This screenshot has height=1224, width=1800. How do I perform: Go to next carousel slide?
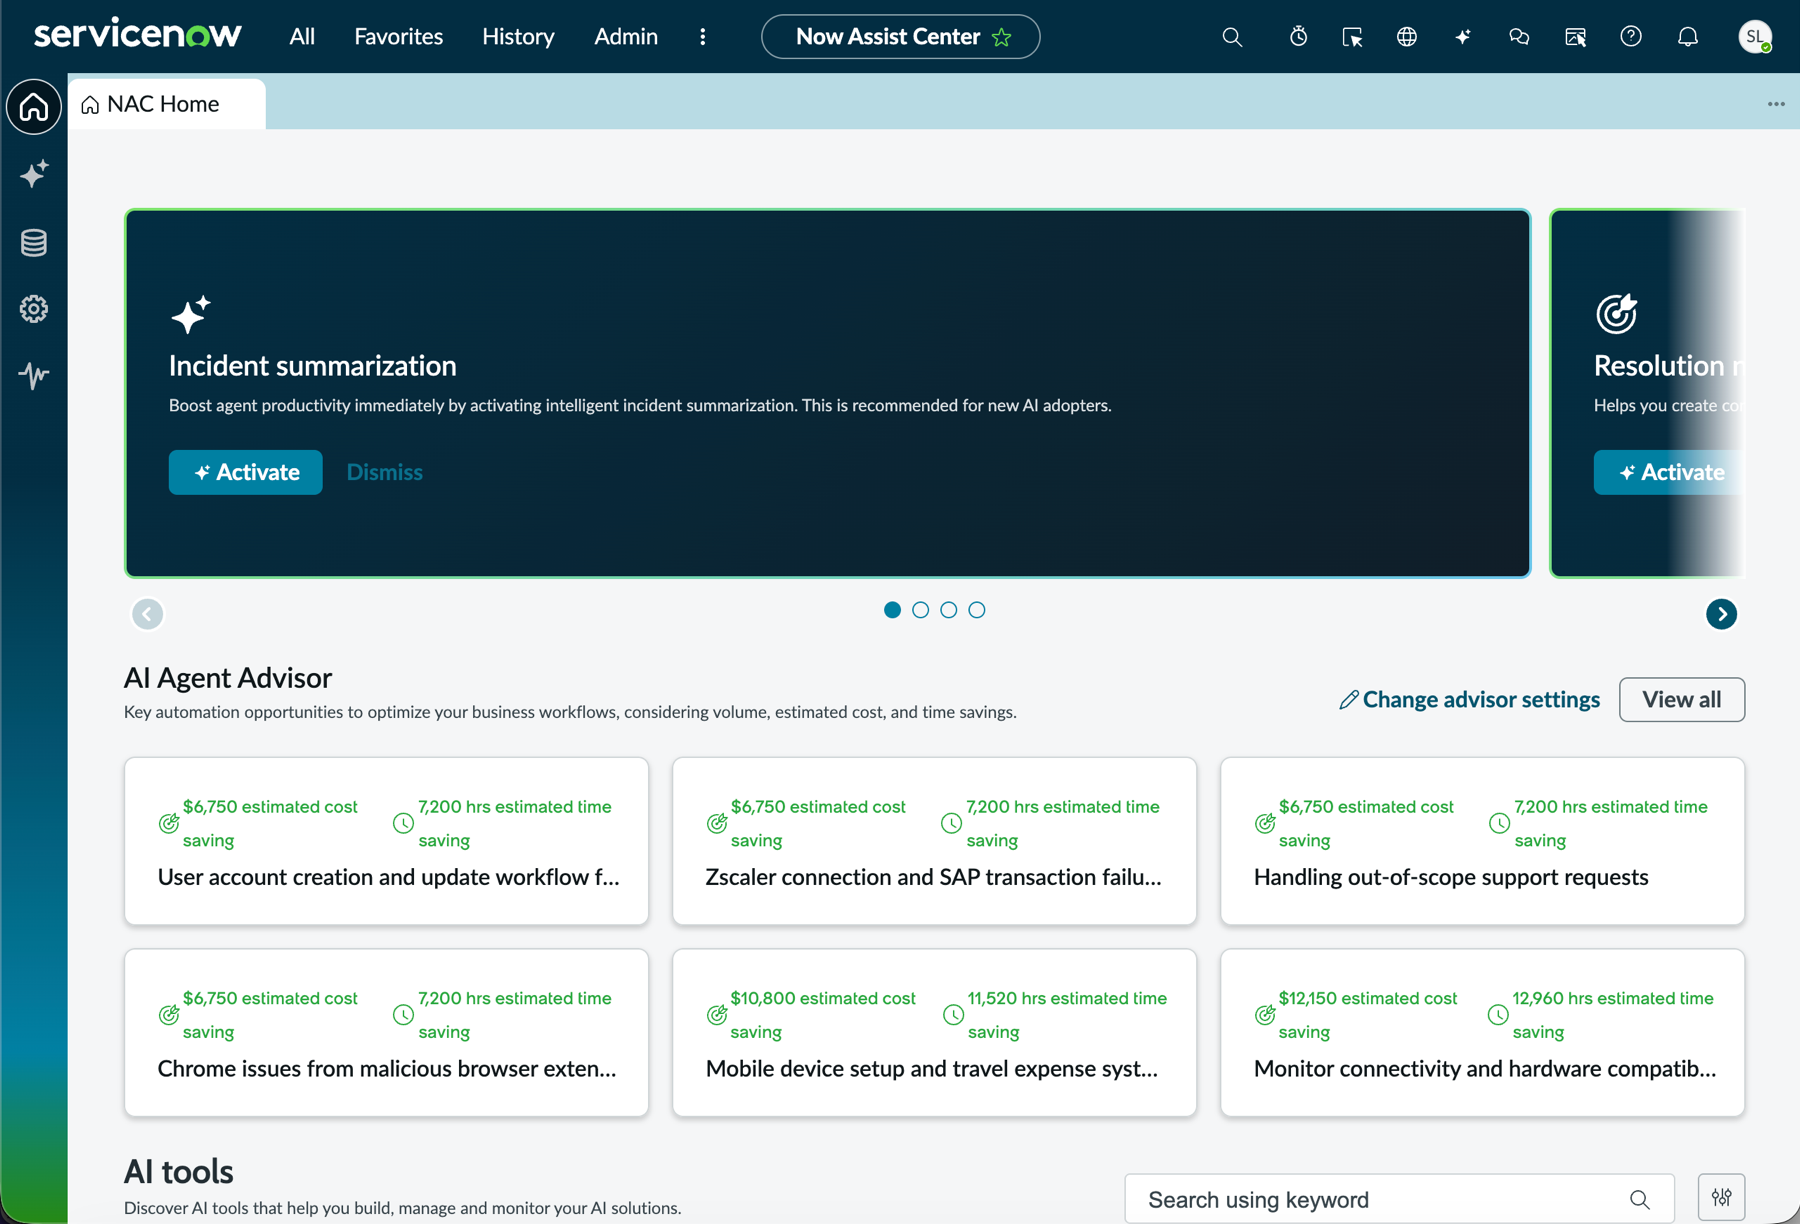point(1721,614)
